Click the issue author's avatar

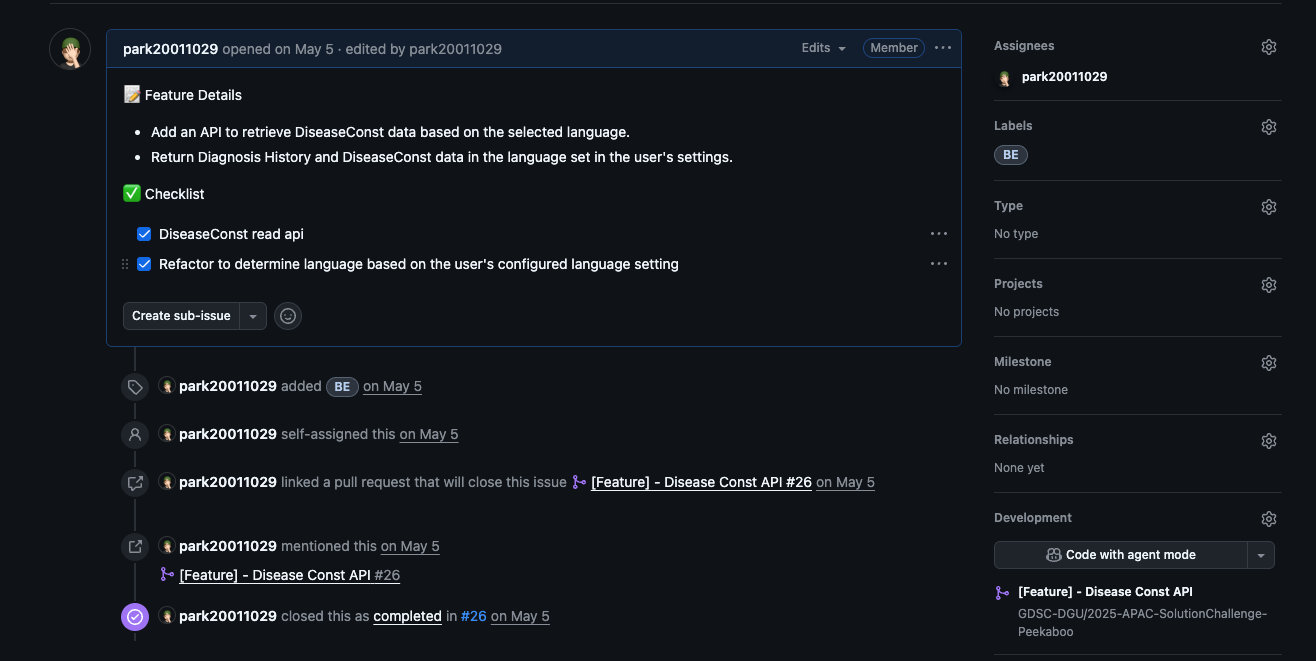click(x=70, y=50)
